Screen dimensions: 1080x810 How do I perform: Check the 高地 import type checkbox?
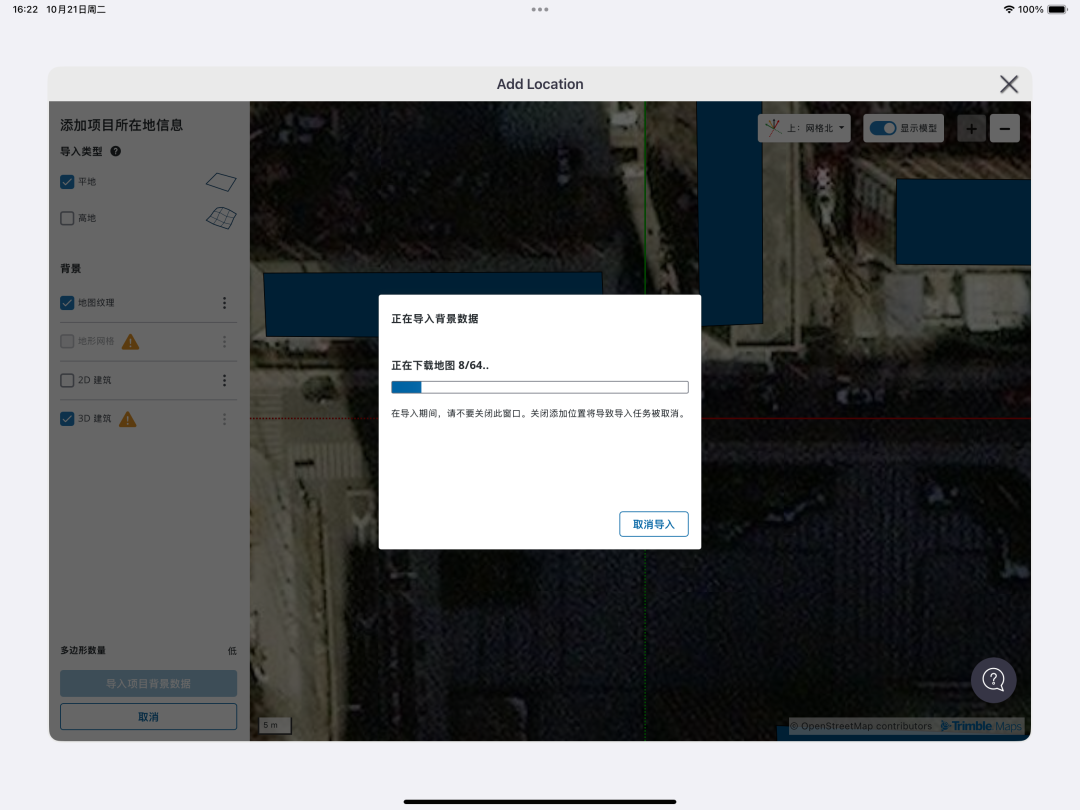pyautogui.click(x=68, y=218)
